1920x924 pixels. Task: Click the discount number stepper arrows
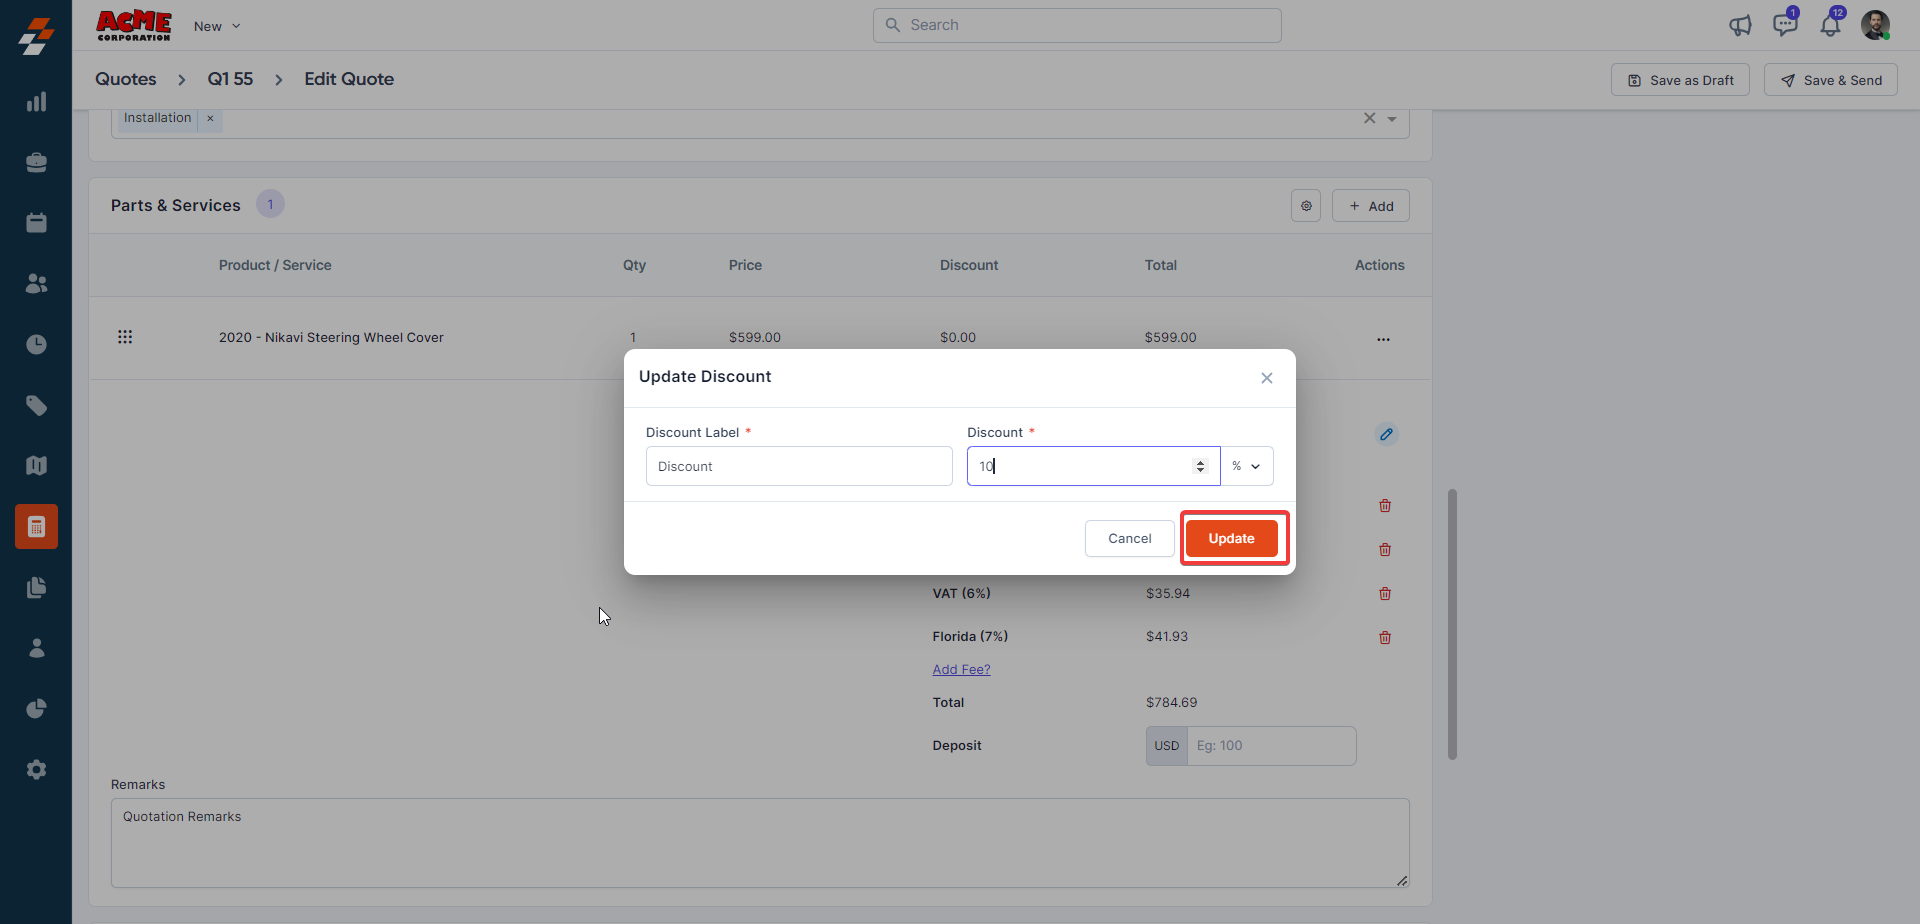point(1200,466)
